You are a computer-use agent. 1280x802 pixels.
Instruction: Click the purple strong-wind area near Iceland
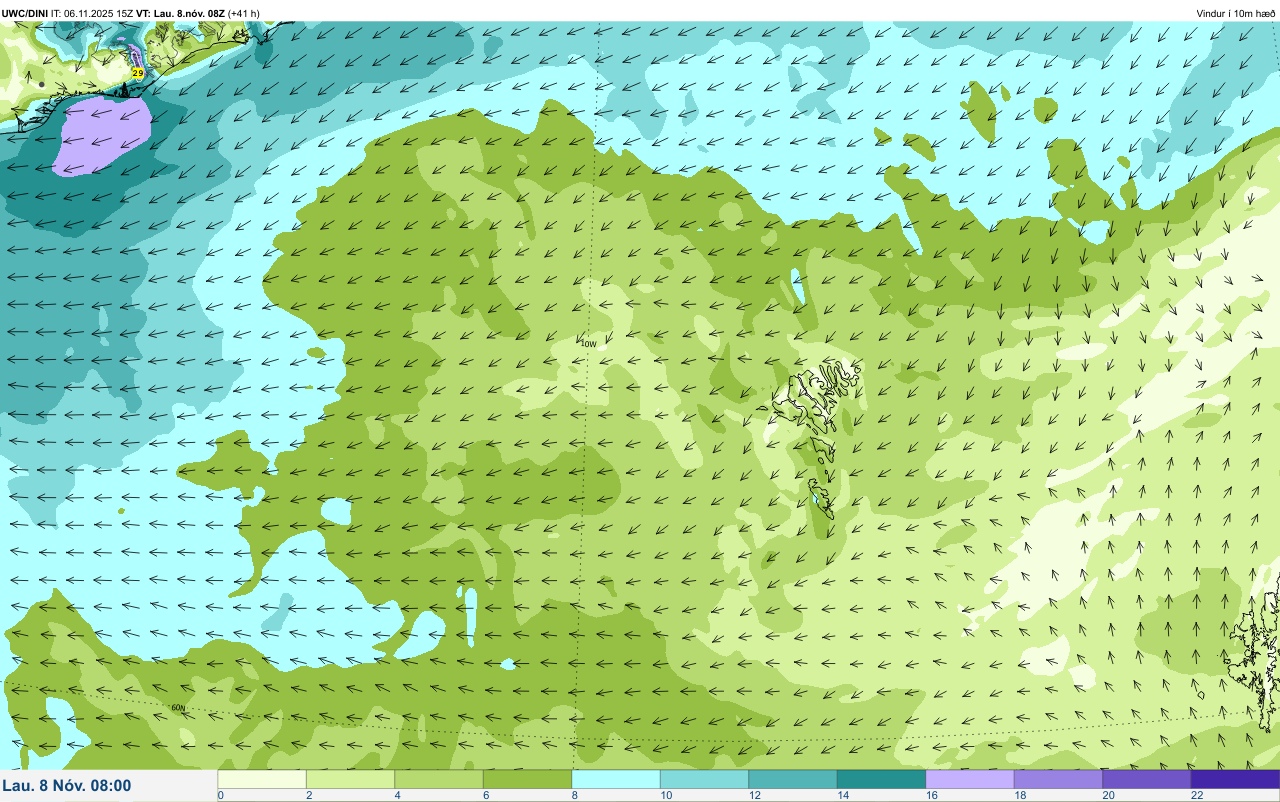pyautogui.click(x=103, y=135)
